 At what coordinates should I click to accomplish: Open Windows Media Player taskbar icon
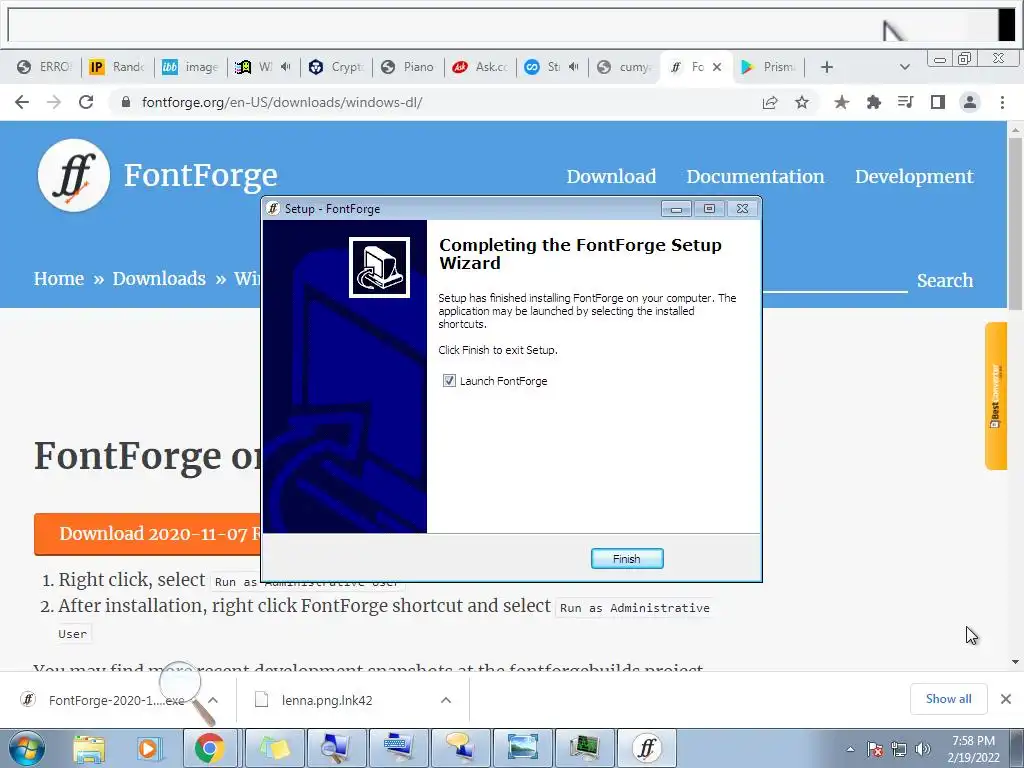(148, 748)
